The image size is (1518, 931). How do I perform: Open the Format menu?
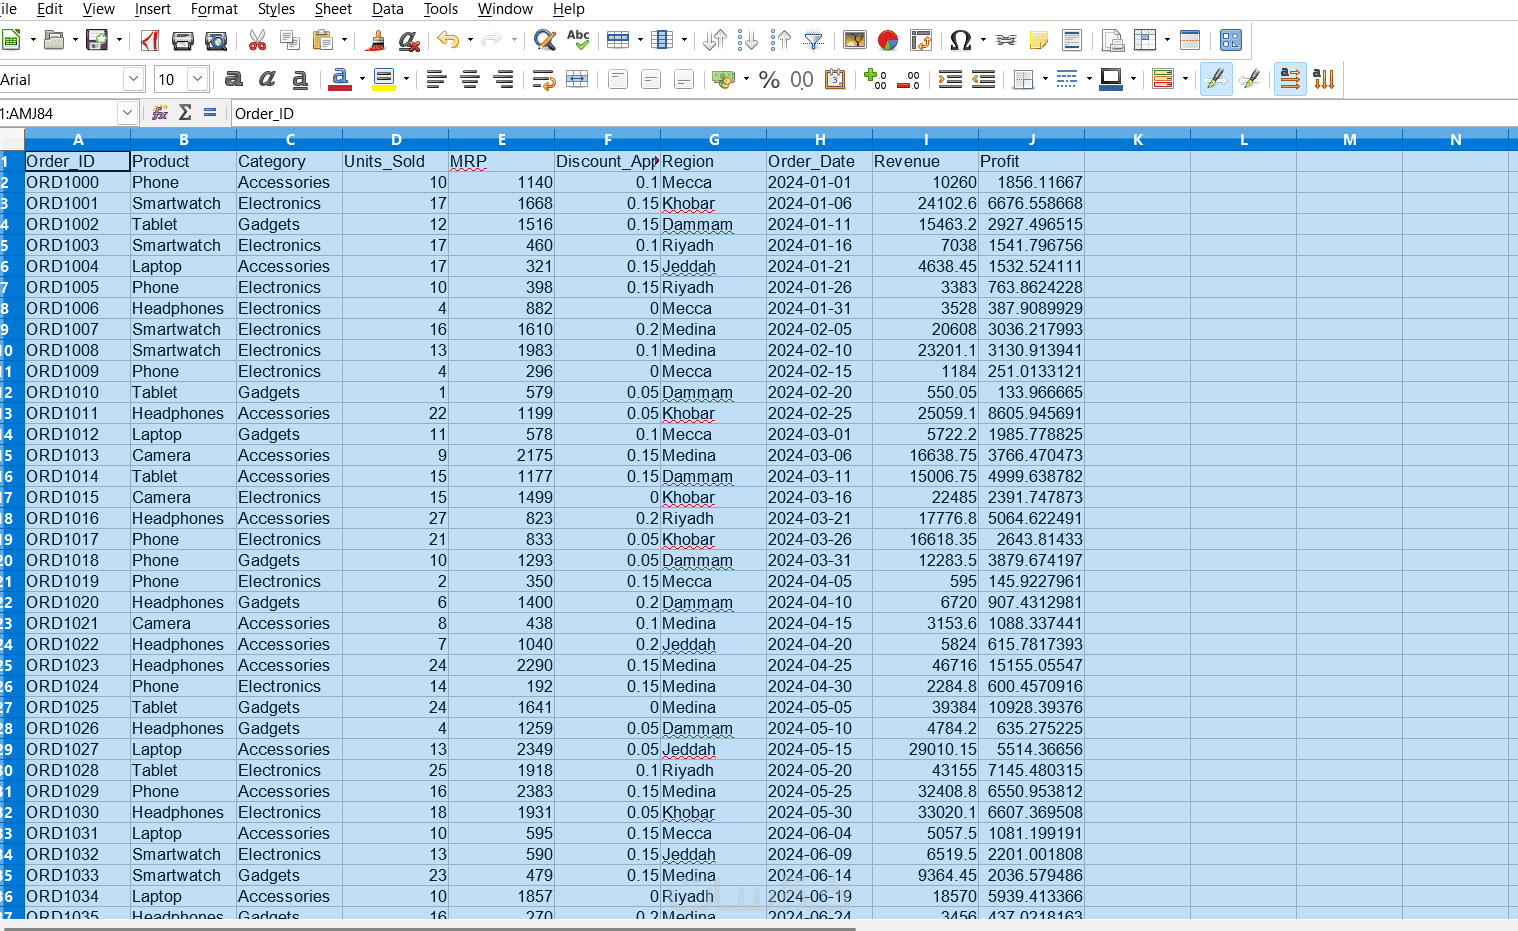point(214,9)
